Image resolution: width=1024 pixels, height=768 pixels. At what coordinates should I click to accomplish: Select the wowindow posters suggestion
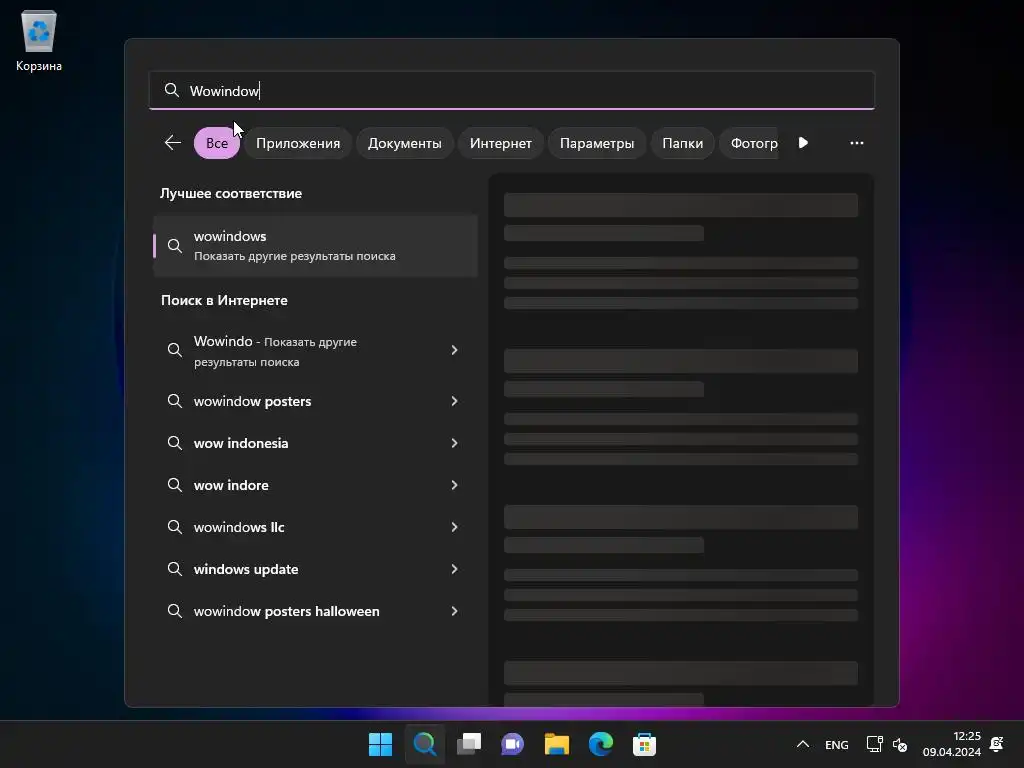pyautogui.click(x=315, y=401)
